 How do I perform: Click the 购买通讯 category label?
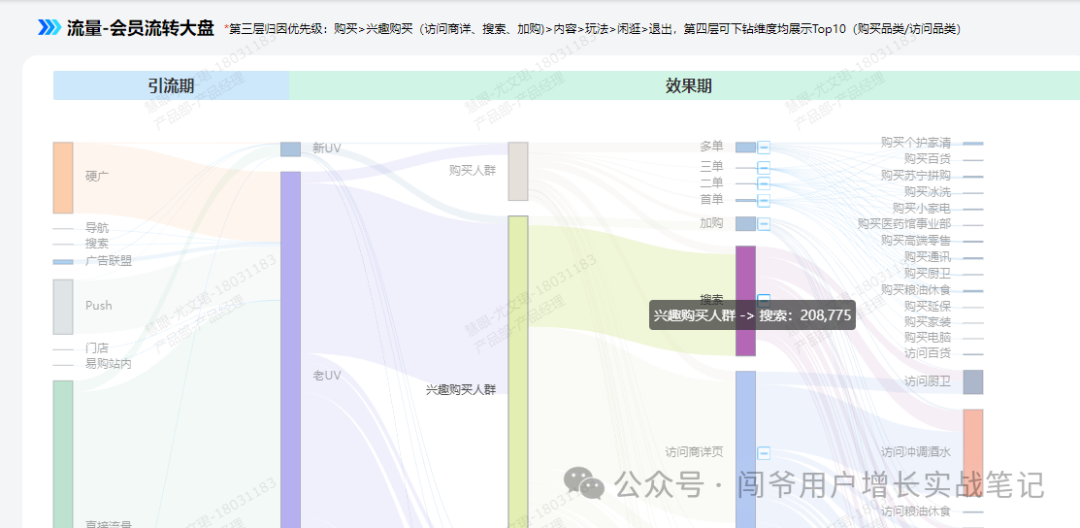pos(927,257)
